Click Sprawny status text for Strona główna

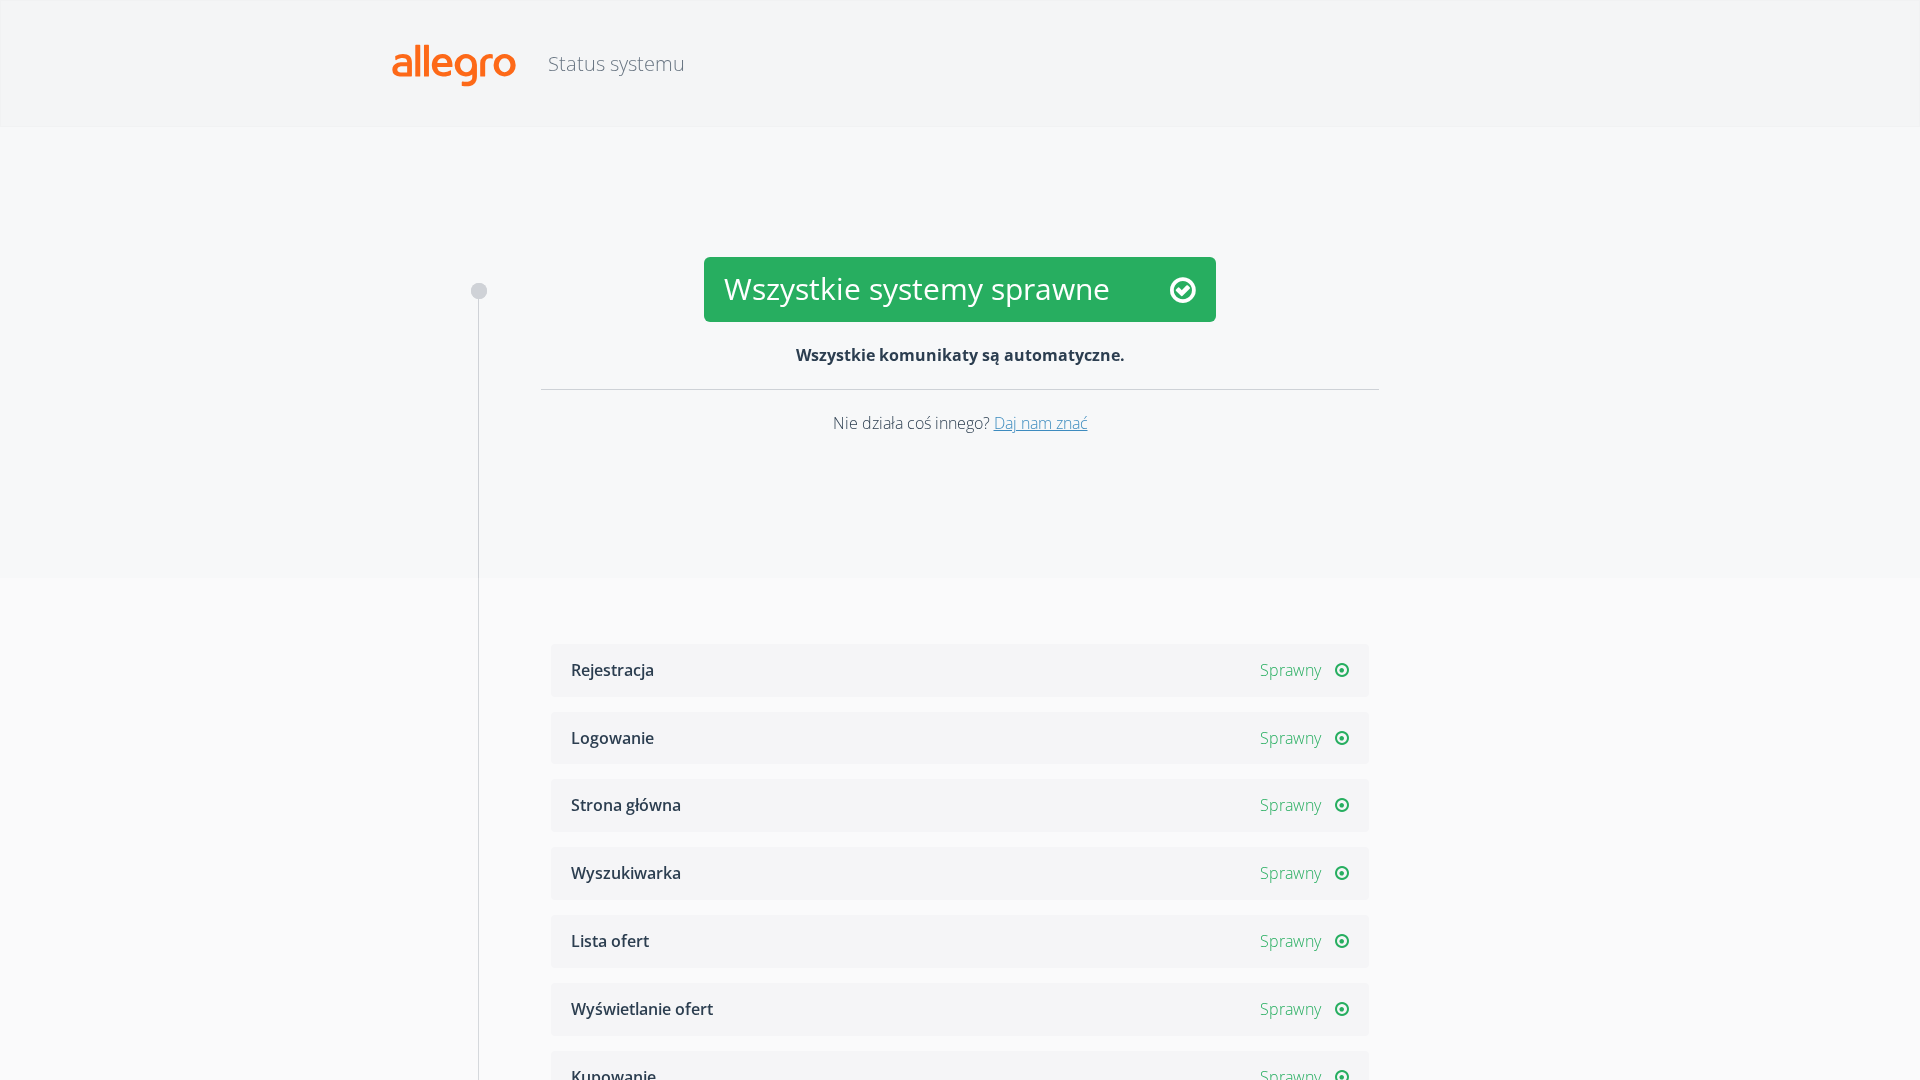coord(1290,805)
